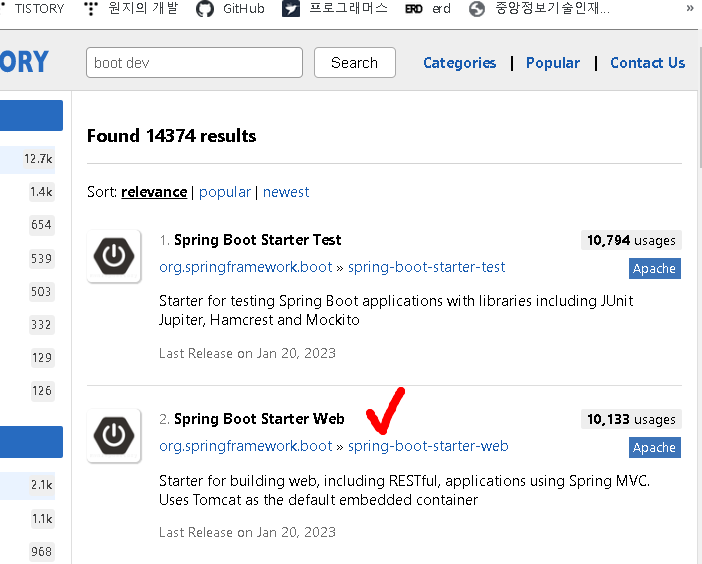The image size is (702, 564).
Task: Open the TISTORY bookmark
Action: tap(39, 9)
